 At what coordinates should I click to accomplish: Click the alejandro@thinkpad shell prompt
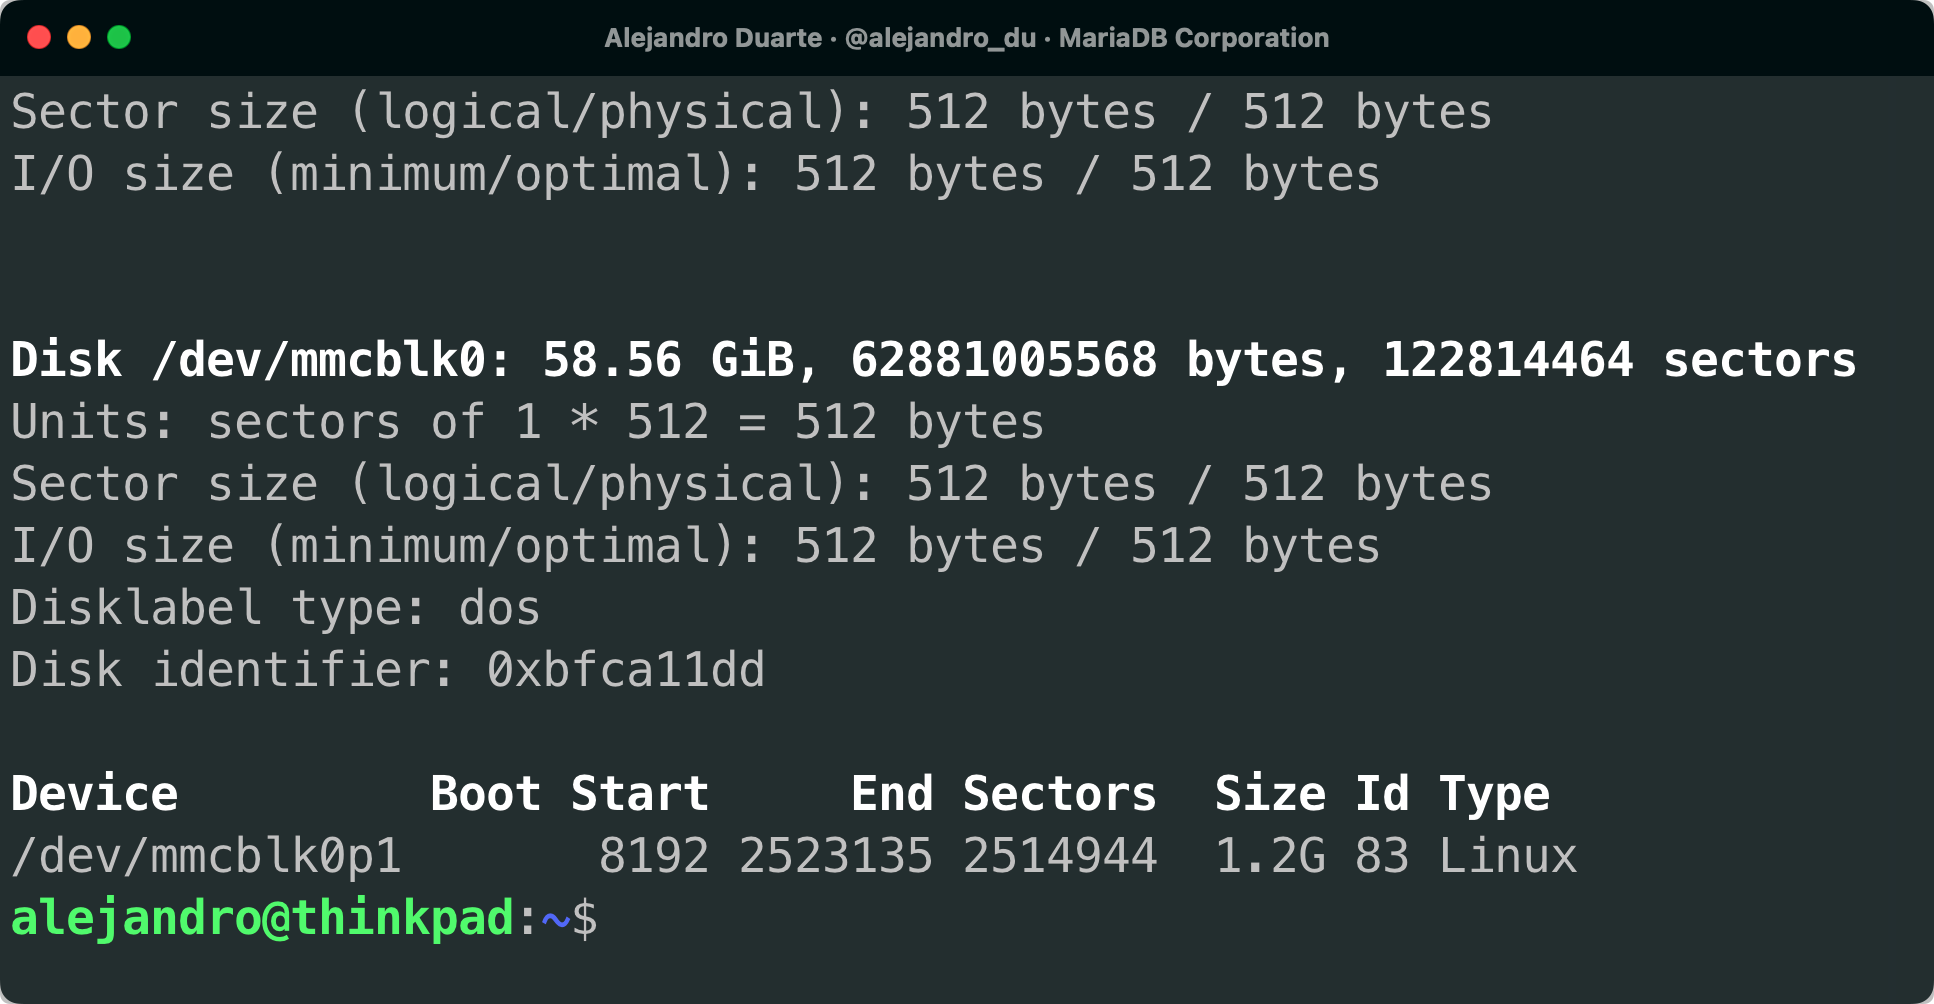coord(262,918)
